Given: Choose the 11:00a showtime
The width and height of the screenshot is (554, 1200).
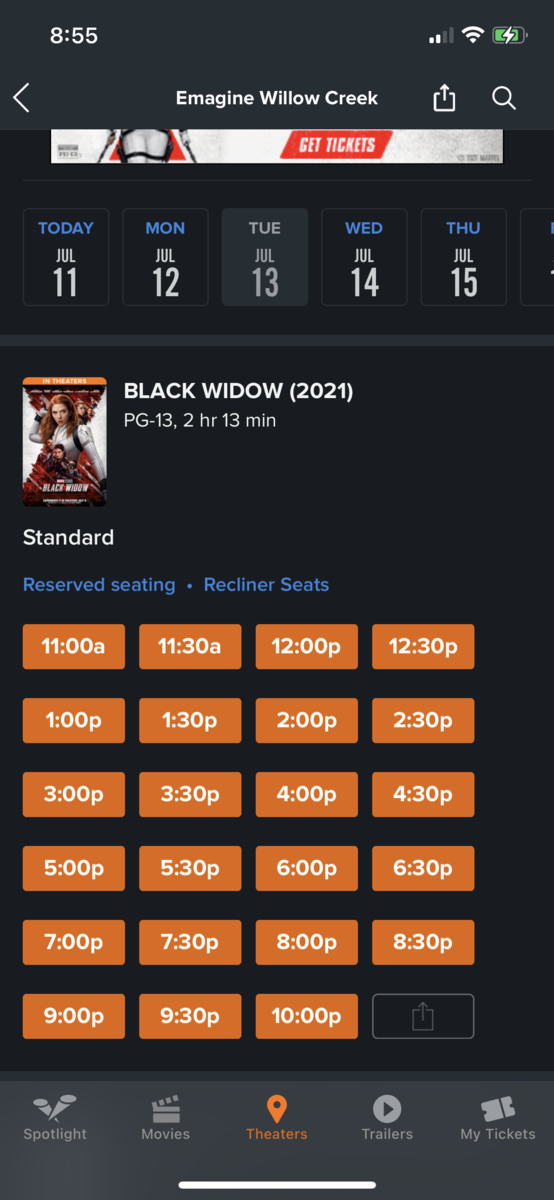Looking at the screenshot, I should [x=74, y=646].
